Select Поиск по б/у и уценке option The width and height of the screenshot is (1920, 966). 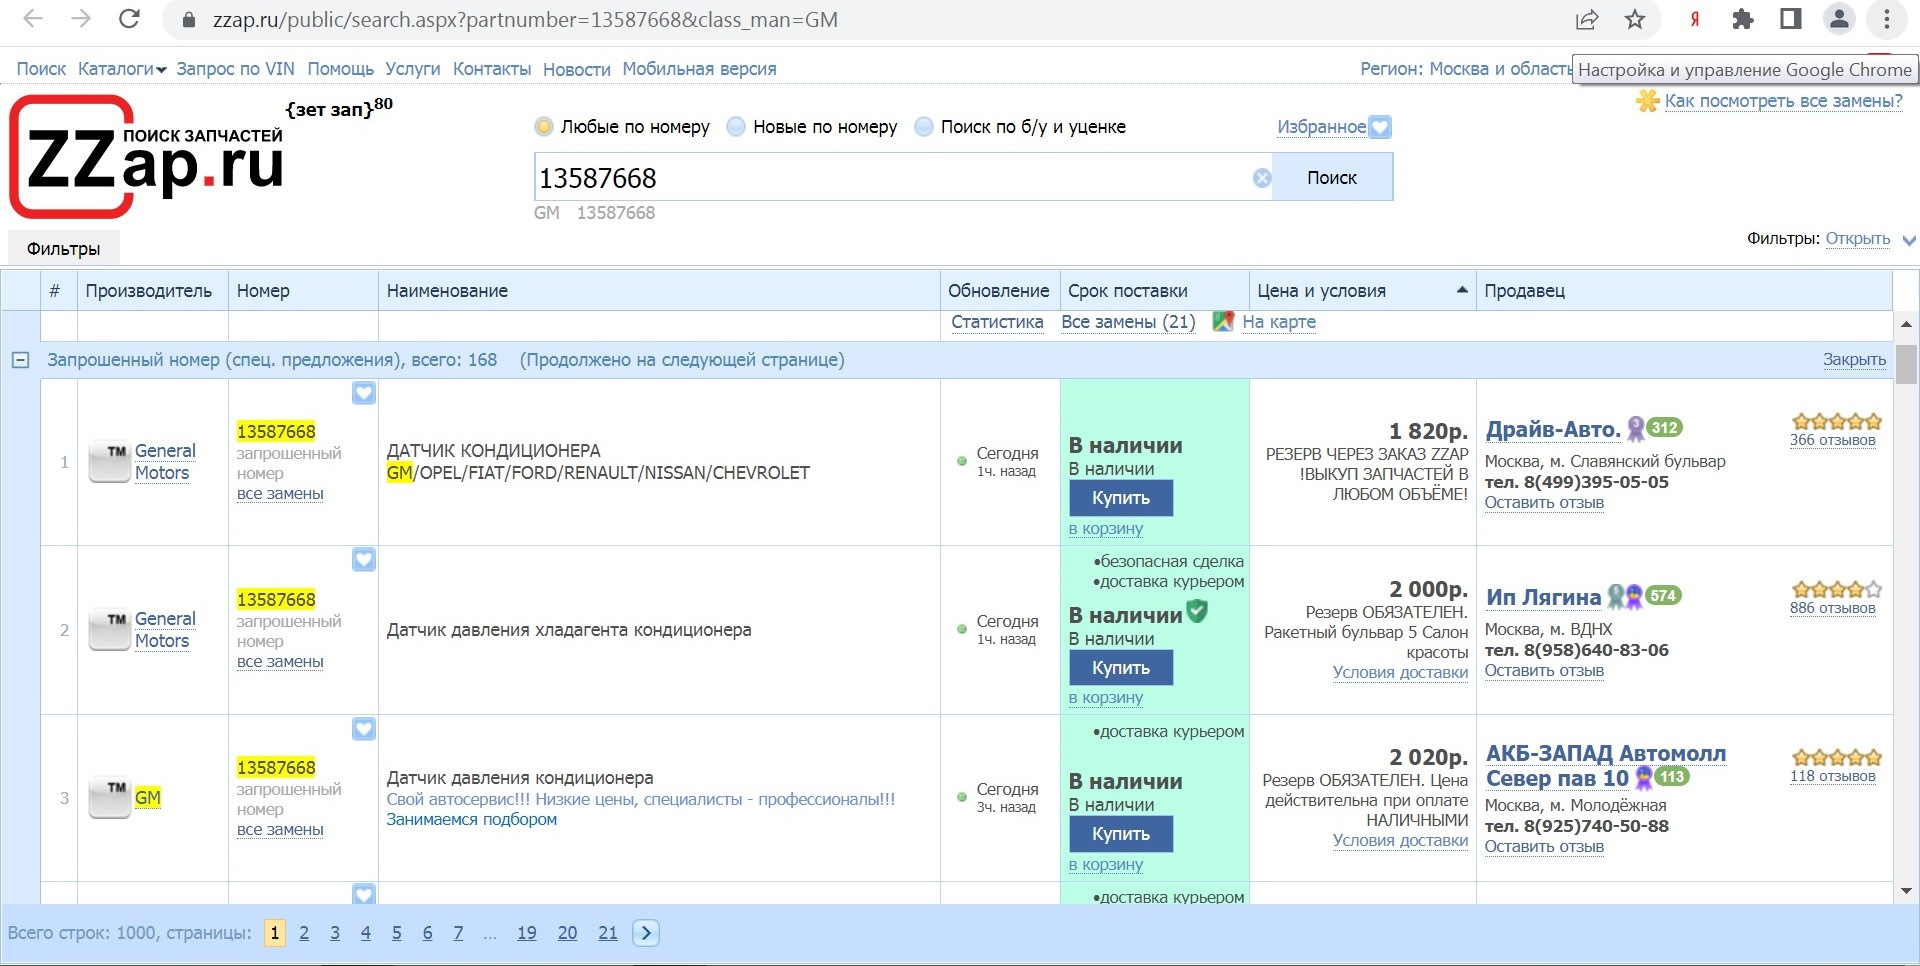pos(924,127)
